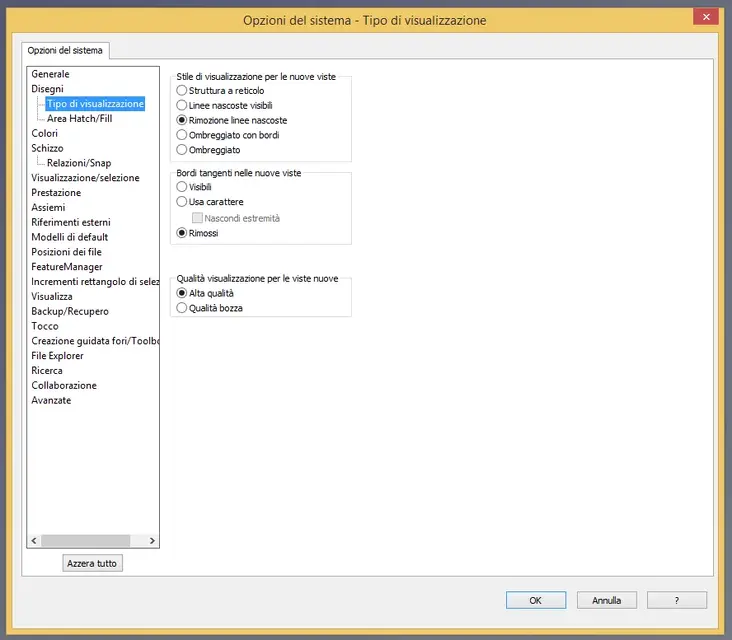Toggle the Nascondi estremità checkbox
Screen dimensions: 732x640
tap(198, 218)
